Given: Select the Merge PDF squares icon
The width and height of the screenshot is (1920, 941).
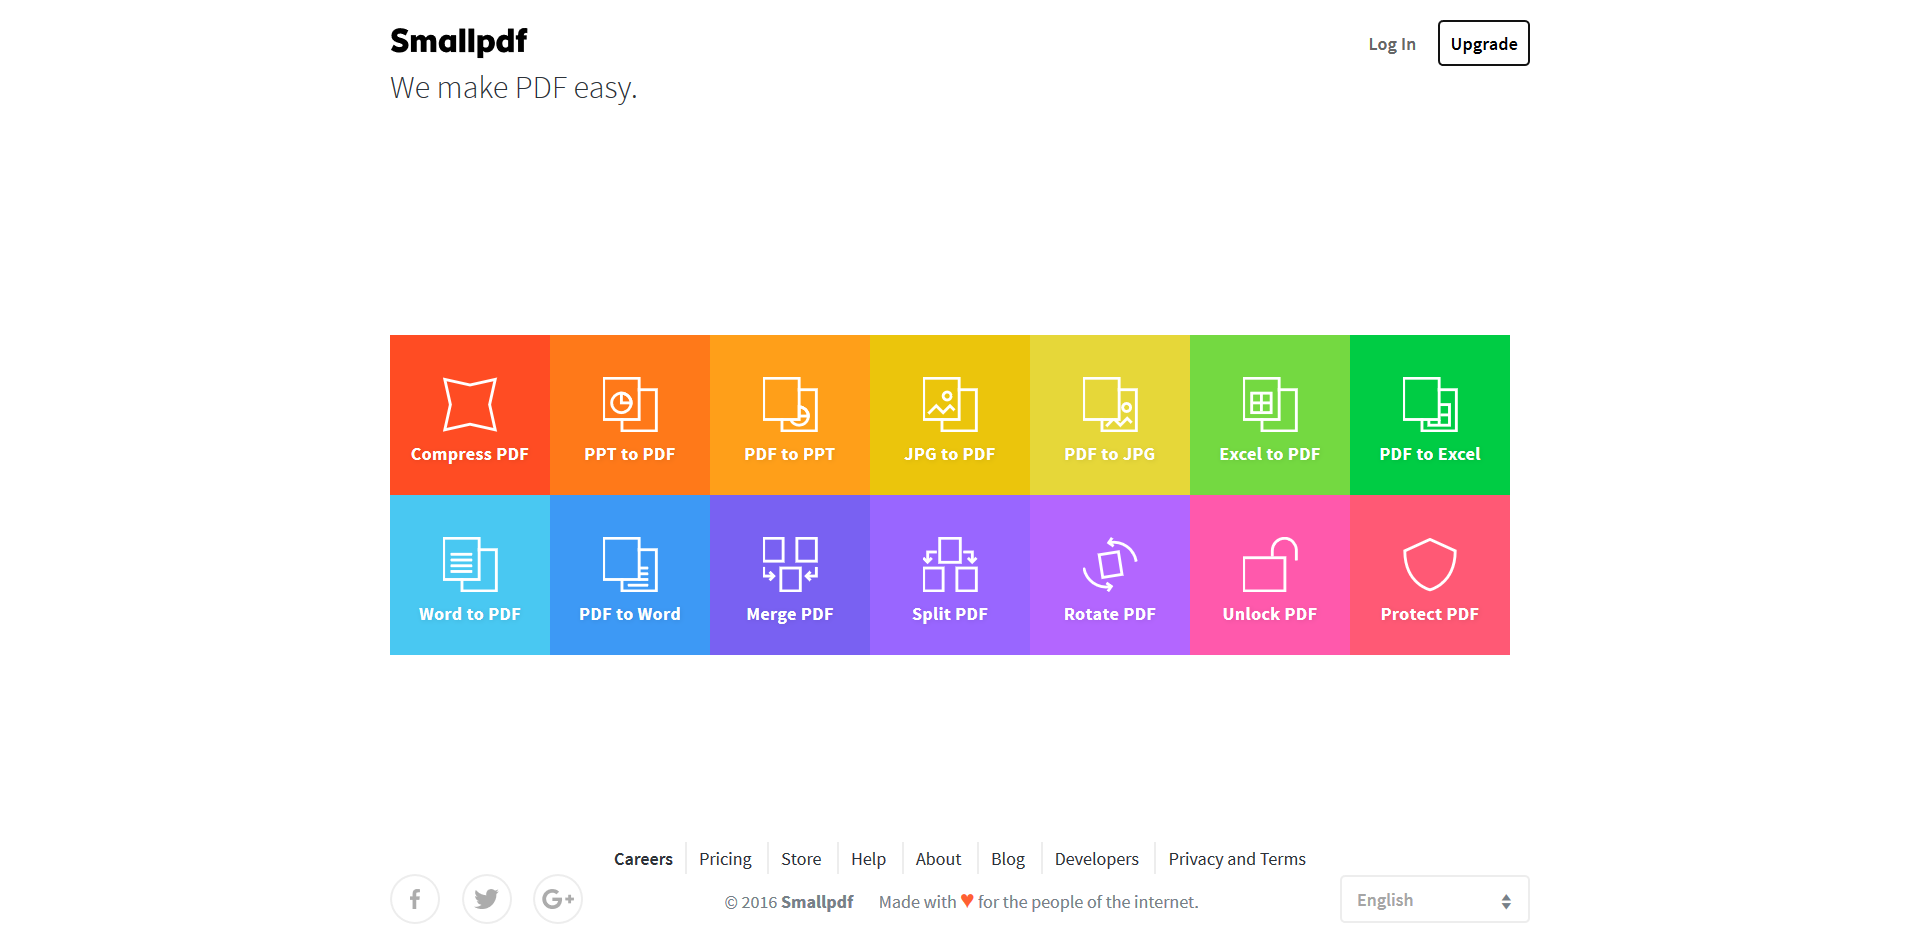Looking at the screenshot, I should [790, 564].
